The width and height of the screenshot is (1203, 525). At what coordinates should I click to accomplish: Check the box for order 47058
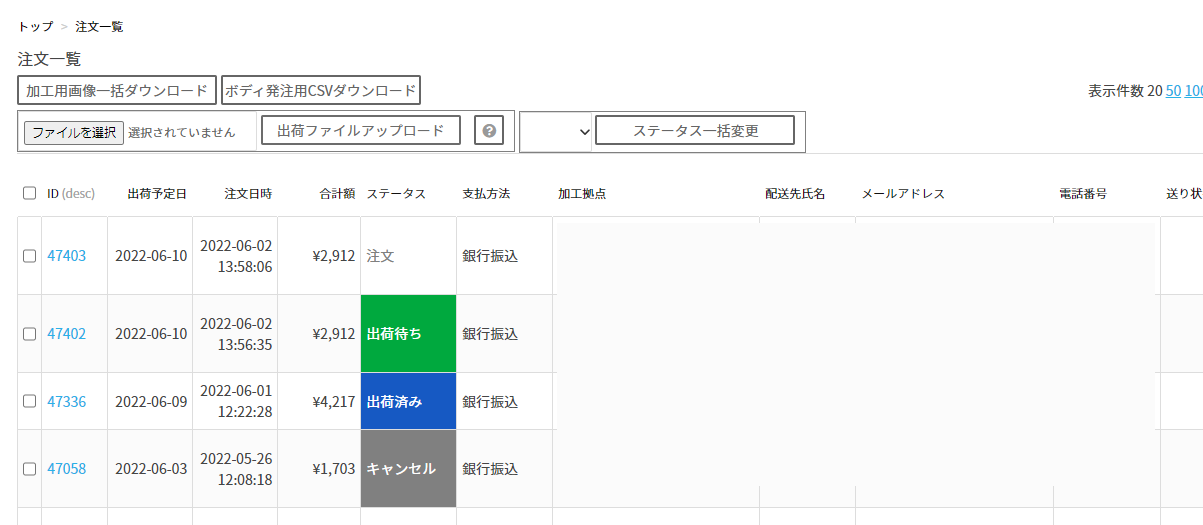click(29, 468)
